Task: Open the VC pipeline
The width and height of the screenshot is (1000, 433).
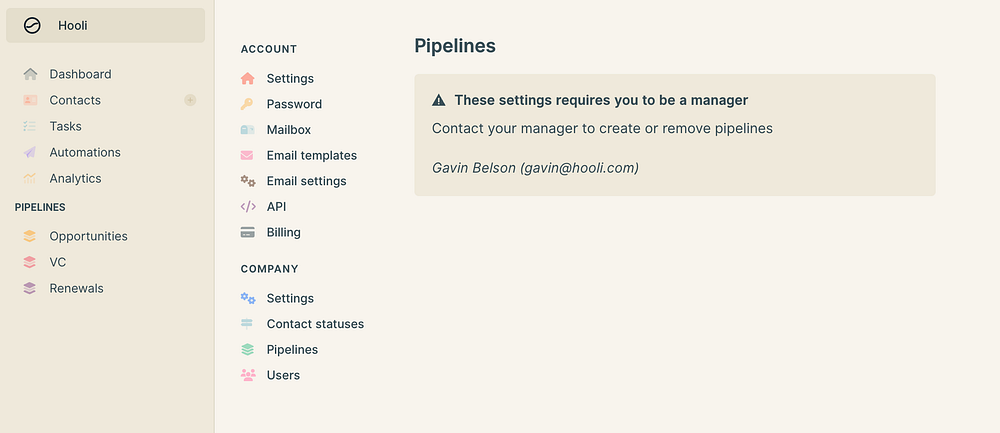Action: pyautogui.click(x=57, y=262)
